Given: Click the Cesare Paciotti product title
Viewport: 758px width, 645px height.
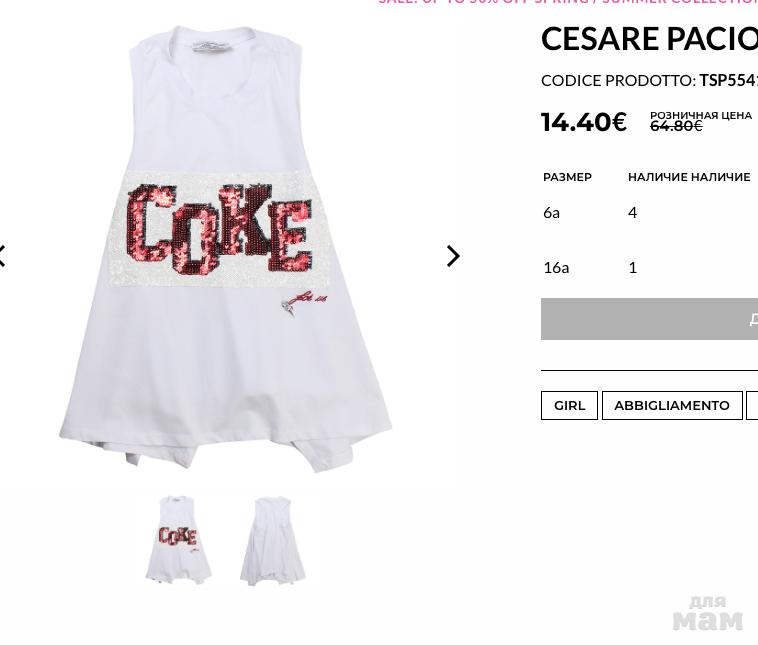Looking at the screenshot, I should (649, 38).
